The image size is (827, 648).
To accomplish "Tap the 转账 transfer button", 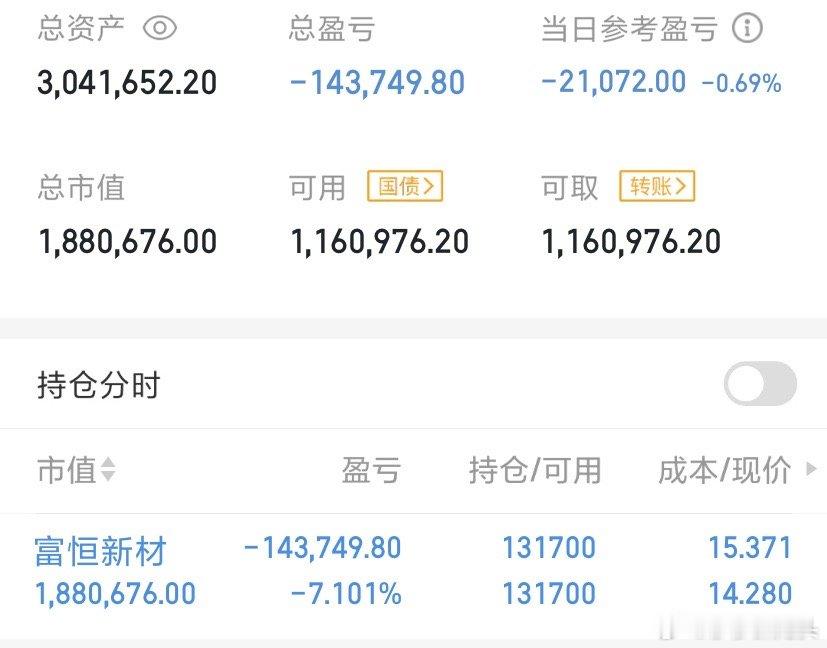I will [x=657, y=186].
